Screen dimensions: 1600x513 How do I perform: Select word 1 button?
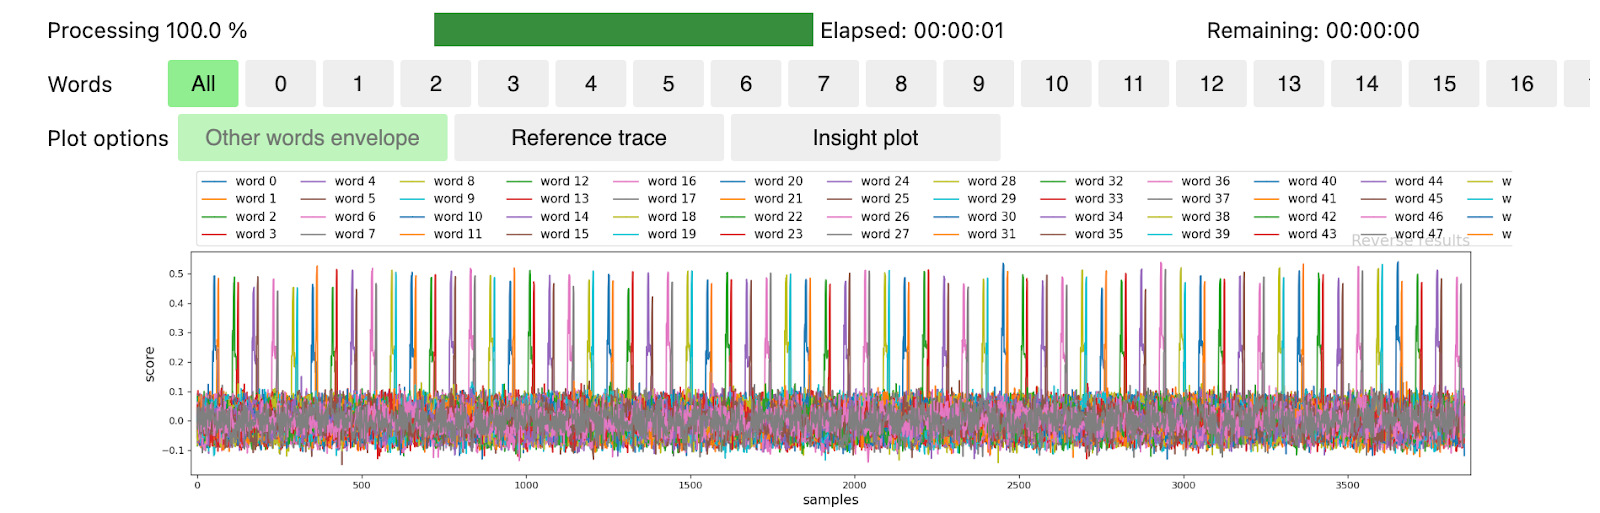(358, 84)
